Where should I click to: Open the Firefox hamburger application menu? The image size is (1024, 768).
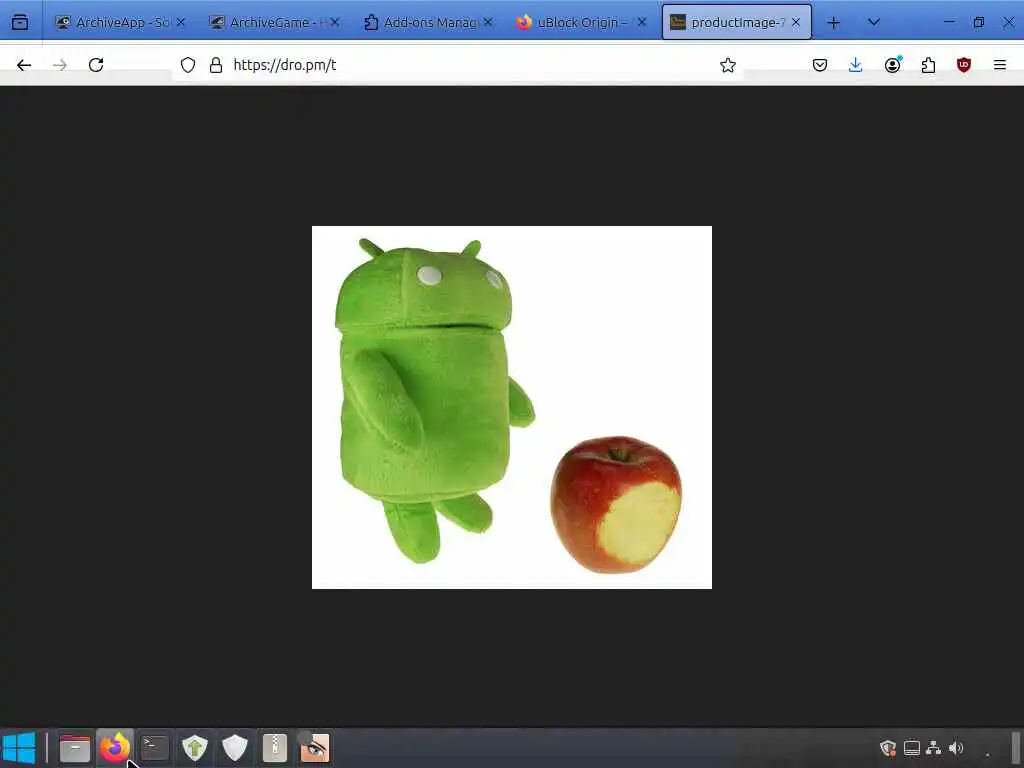(x=1000, y=65)
